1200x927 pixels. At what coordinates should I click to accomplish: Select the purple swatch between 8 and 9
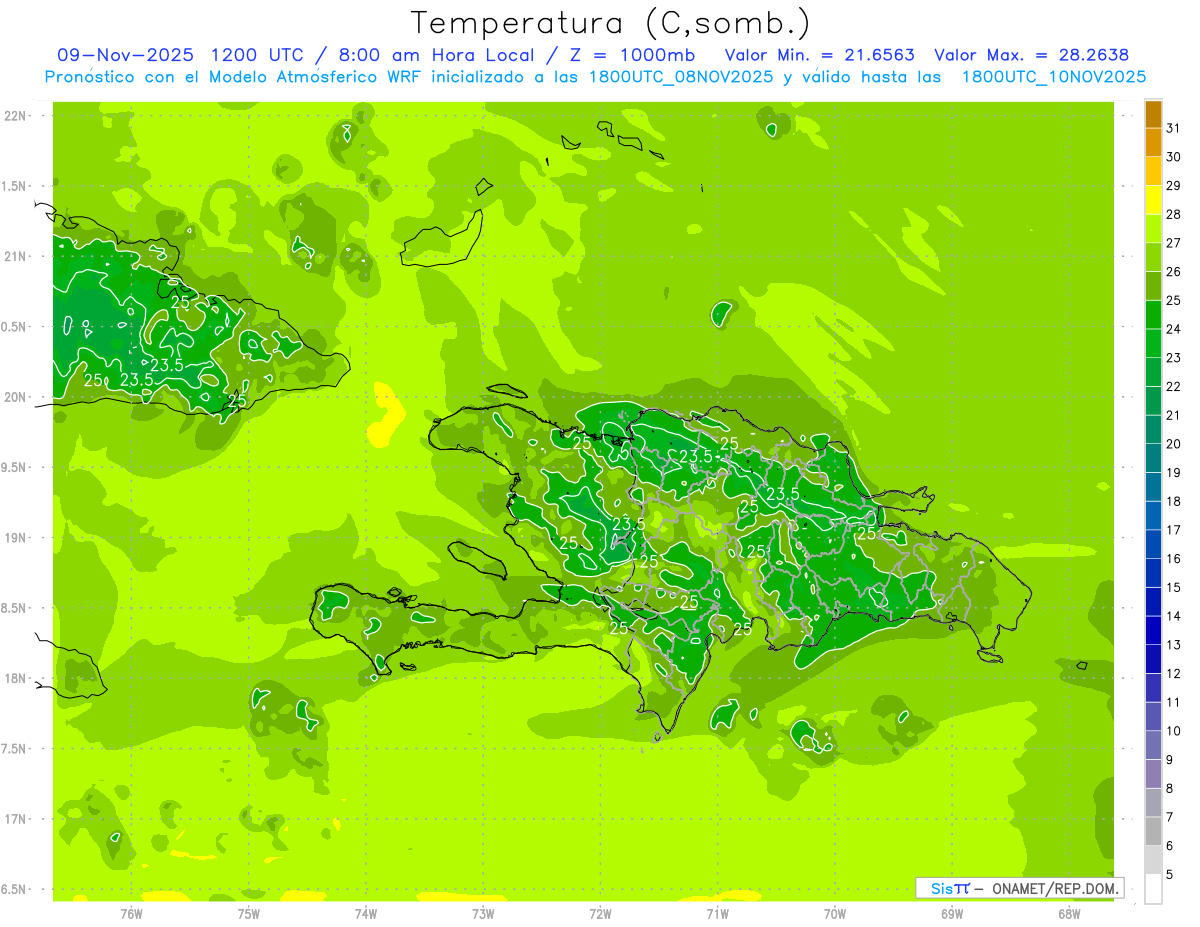1153,774
